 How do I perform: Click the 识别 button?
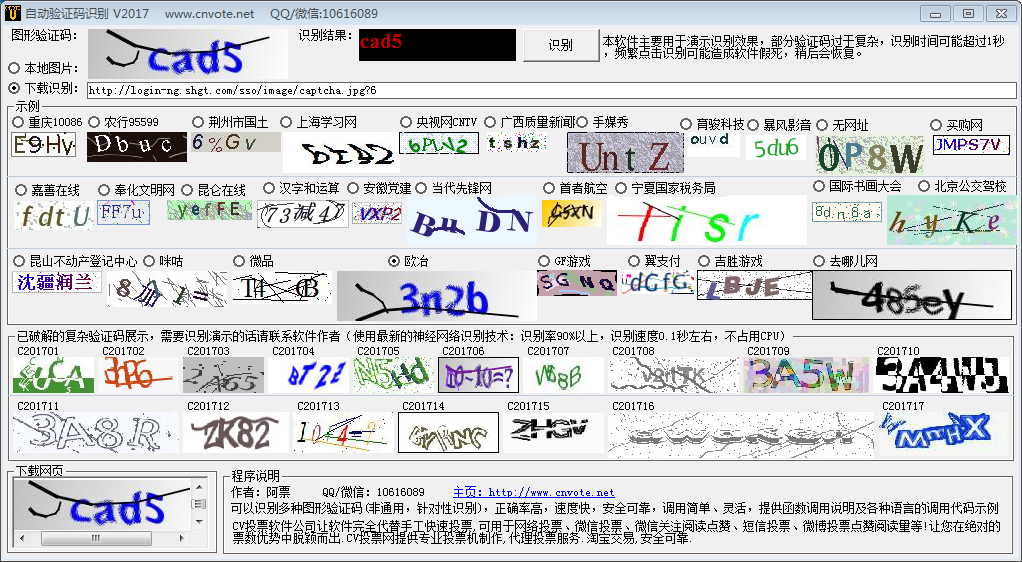pos(561,45)
